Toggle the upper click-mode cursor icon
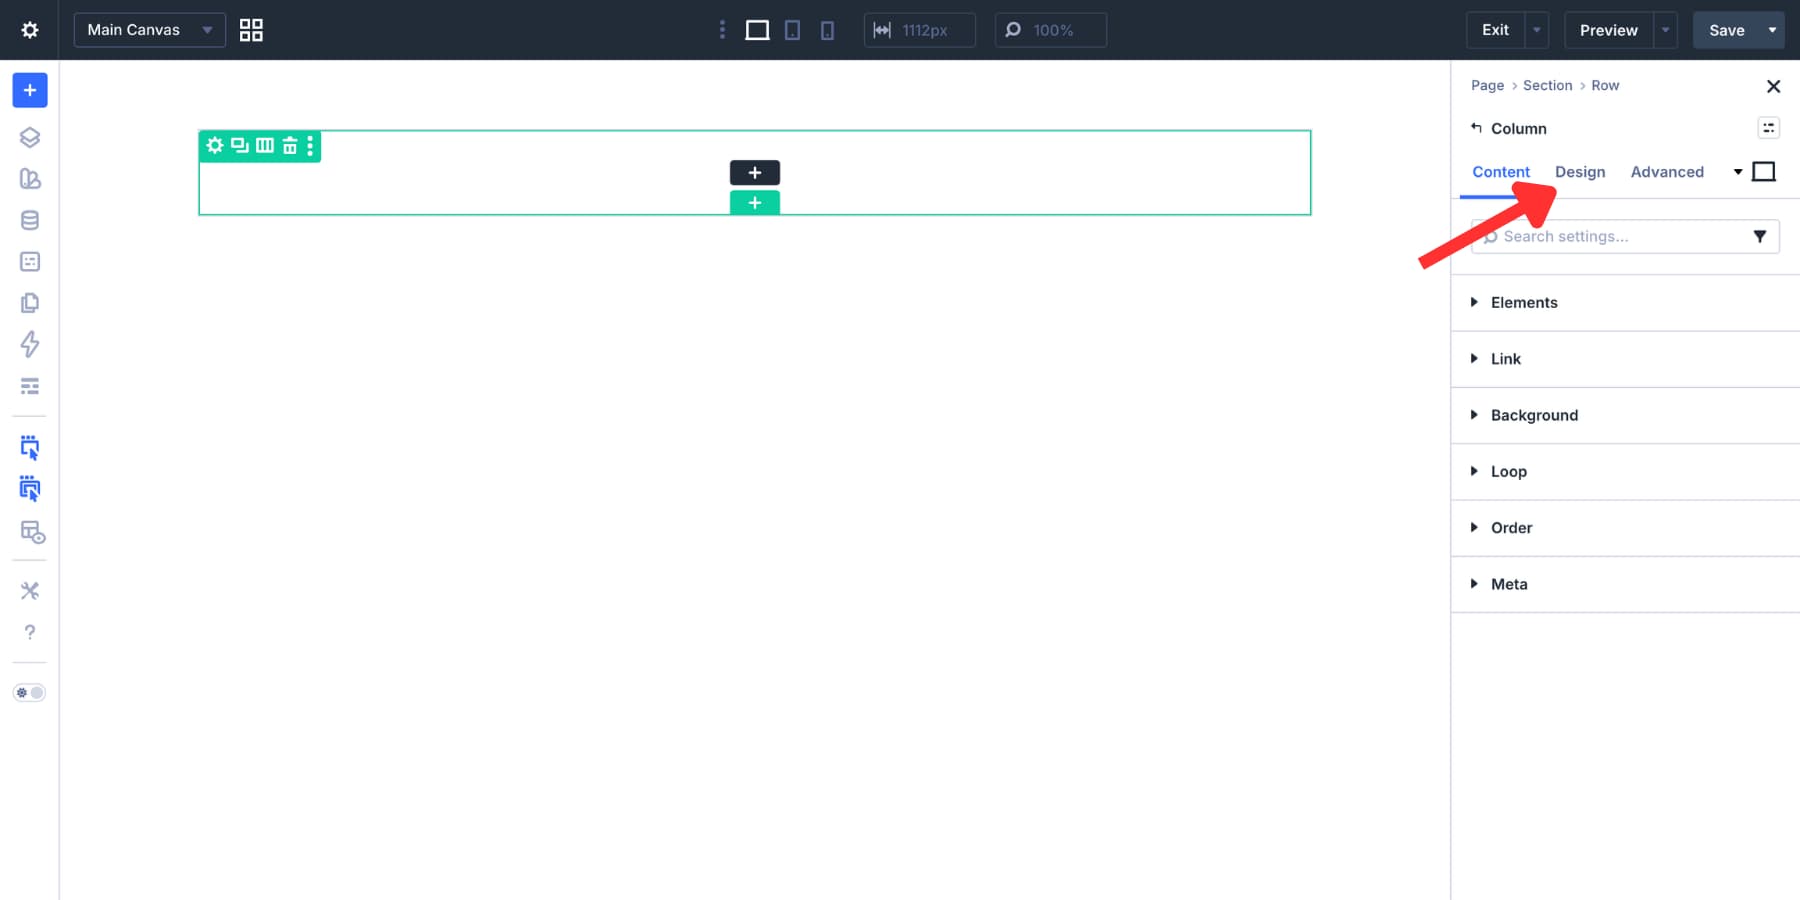1800x900 pixels. click(30, 447)
